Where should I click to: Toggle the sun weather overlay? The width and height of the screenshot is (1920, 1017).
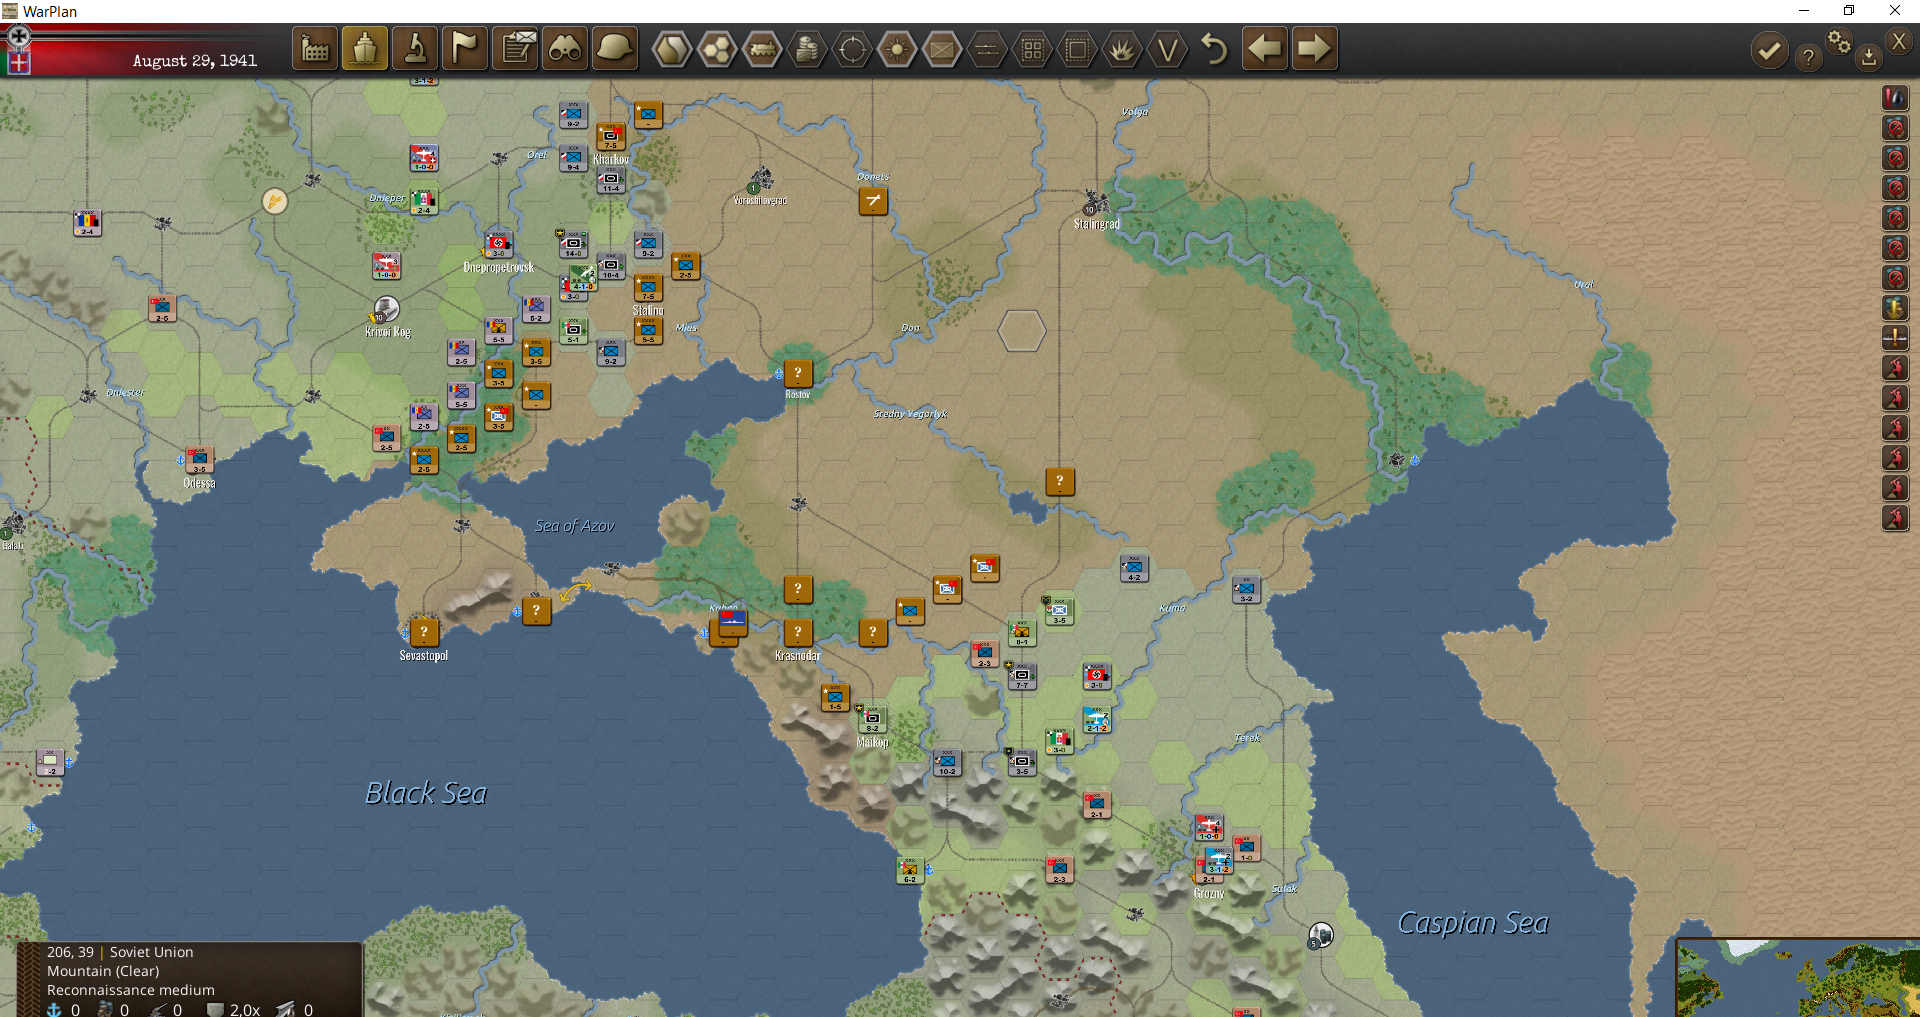[897, 49]
